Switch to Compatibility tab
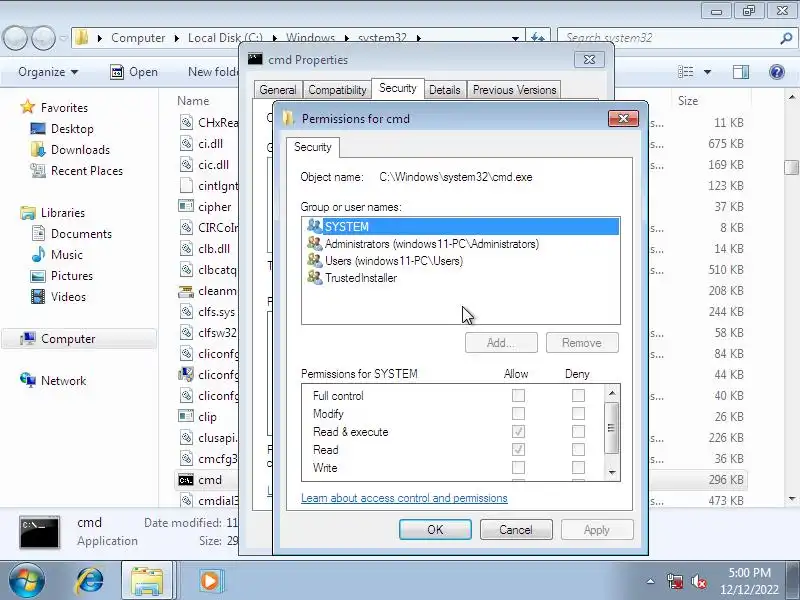 [x=337, y=90]
